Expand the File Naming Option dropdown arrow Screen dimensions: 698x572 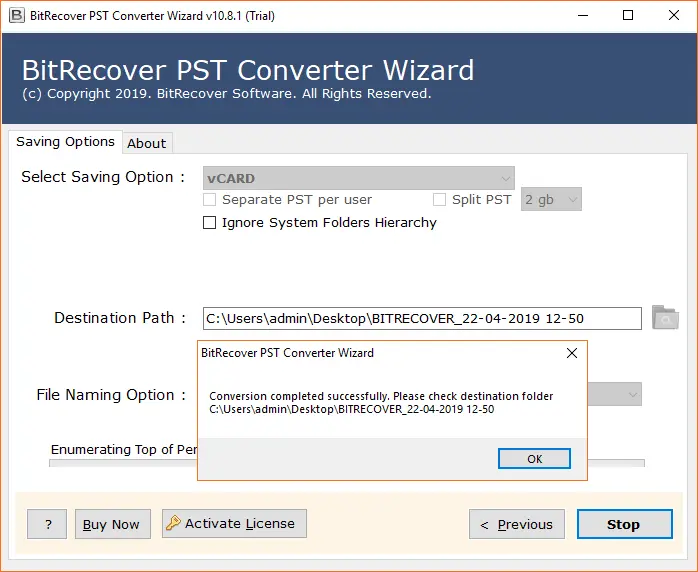(632, 395)
